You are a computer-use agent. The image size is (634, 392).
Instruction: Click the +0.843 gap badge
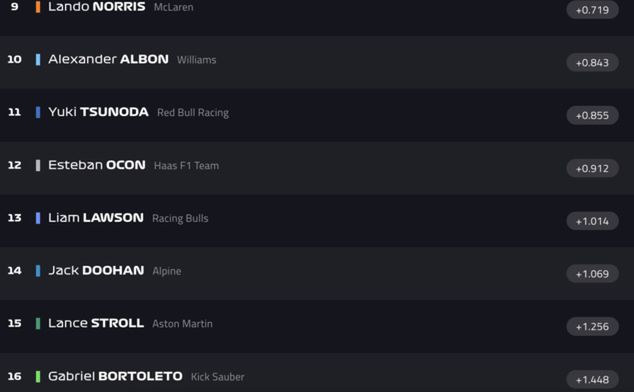click(592, 63)
